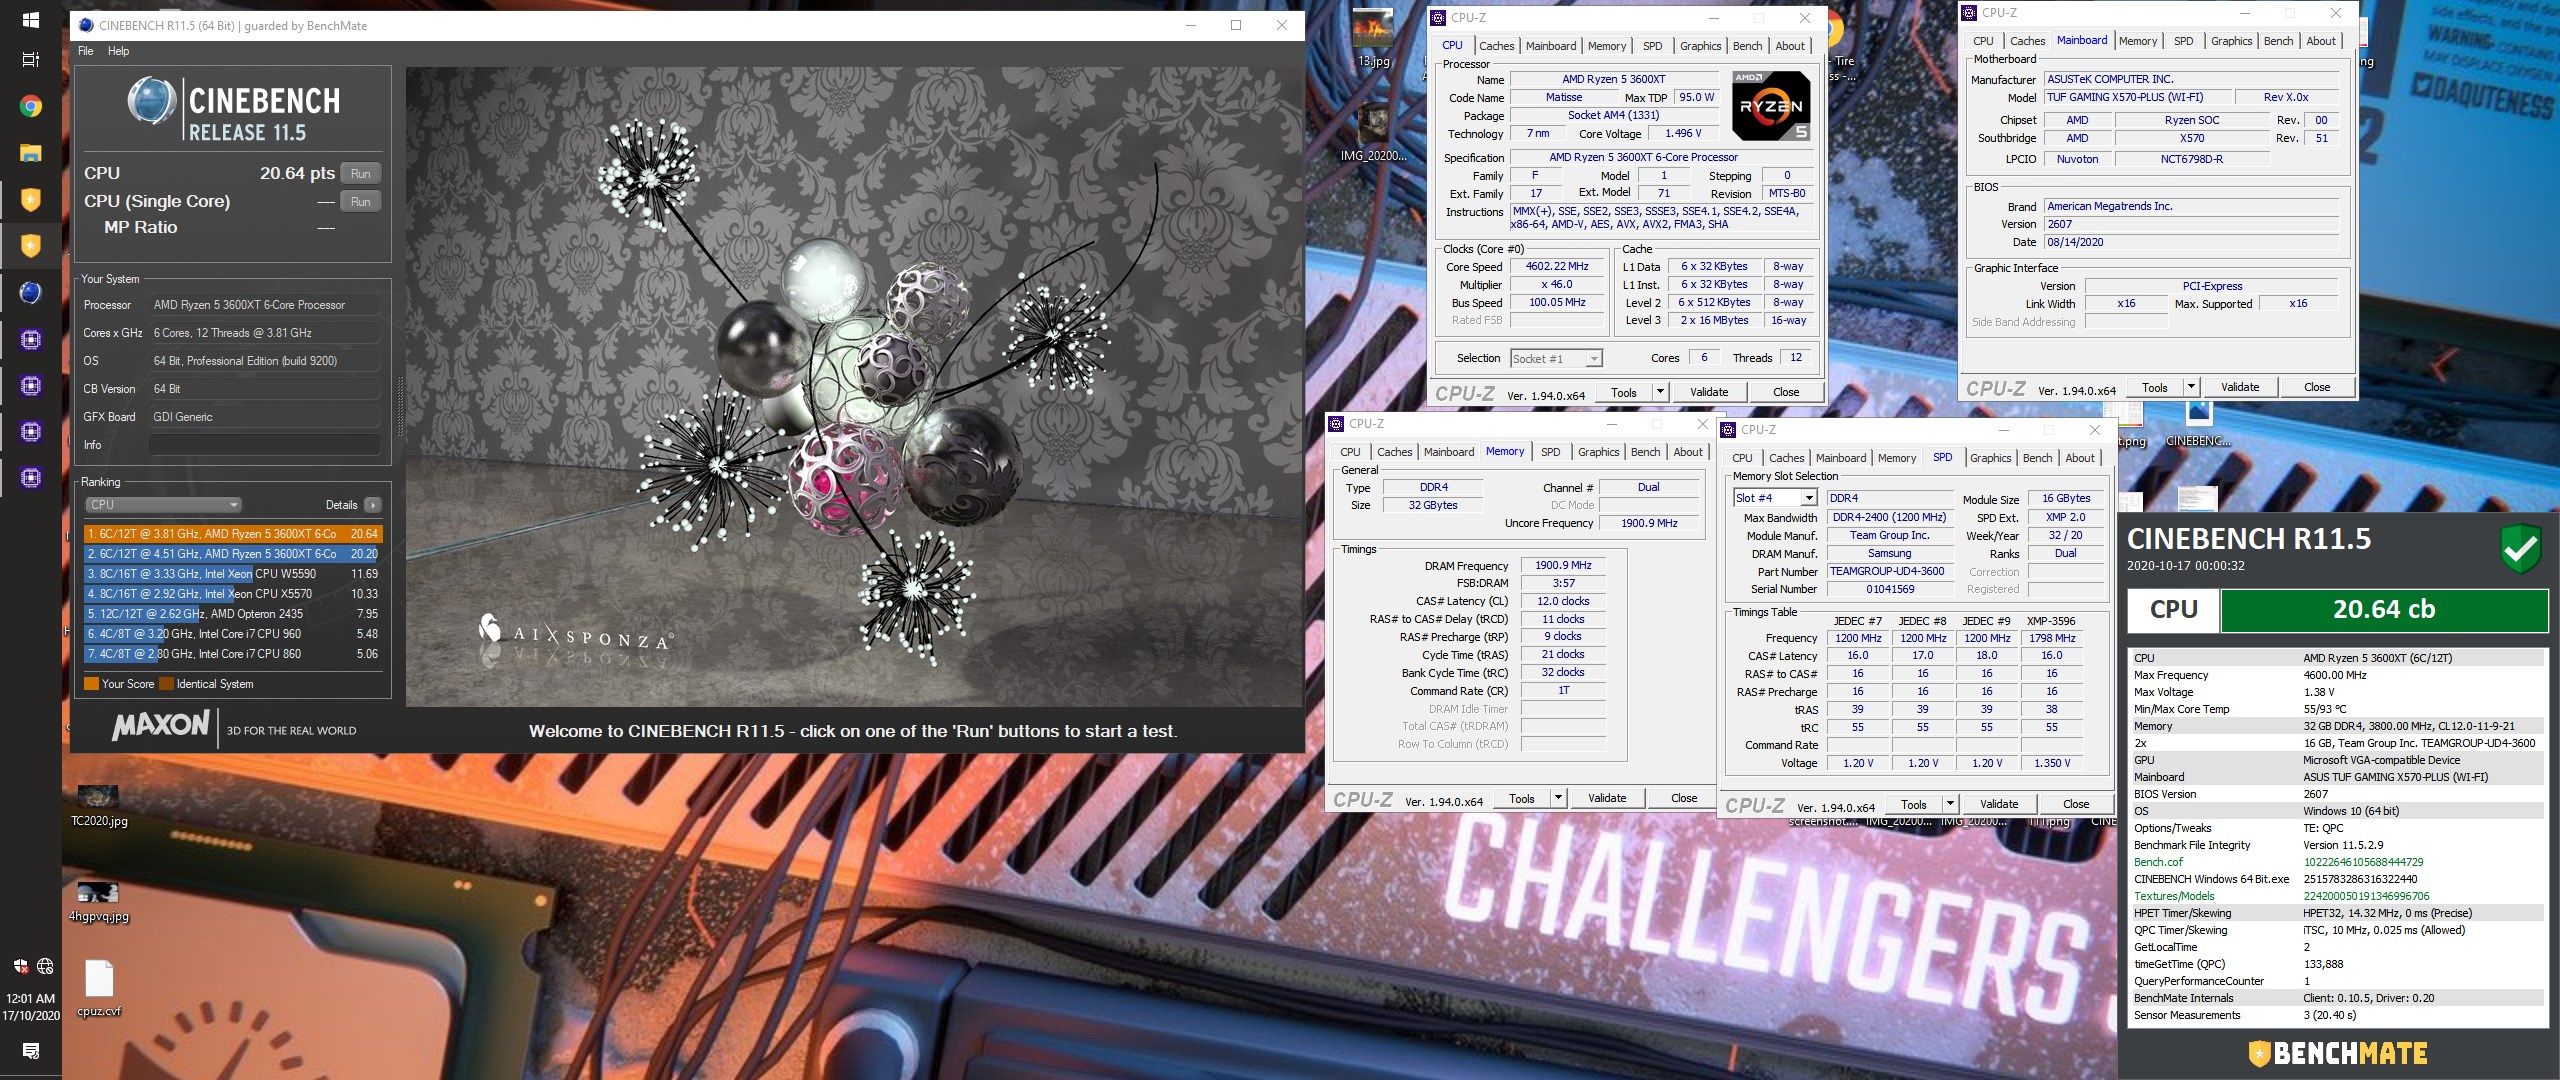Image resolution: width=2560 pixels, height=1080 pixels.
Task: Click Validate in the CPU-Z SPD window
Action: coord(1998,804)
